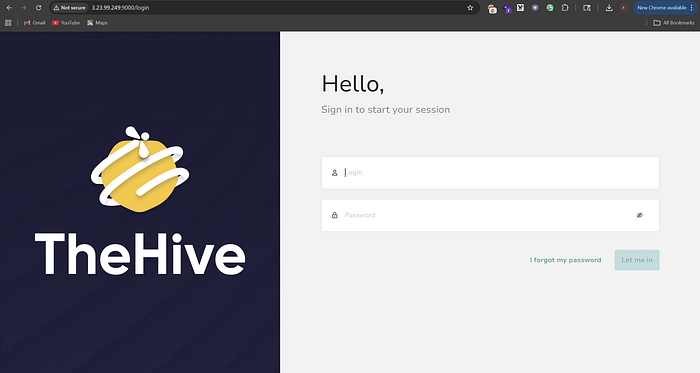The height and width of the screenshot is (373, 700).
Task: Click the Login username input field
Action: coord(490,173)
